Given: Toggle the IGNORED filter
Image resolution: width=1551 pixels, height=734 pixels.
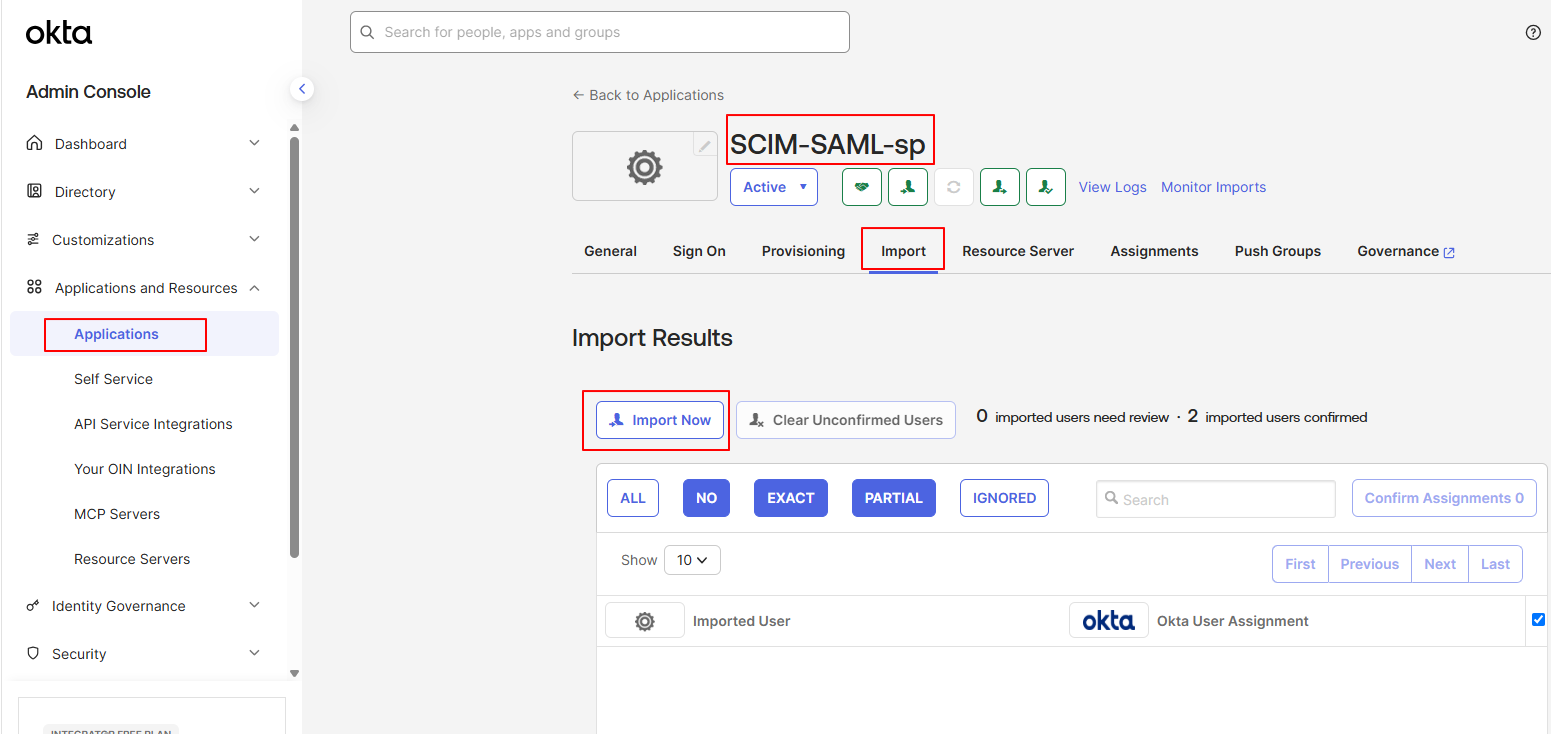Looking at the screenshot, I should [x=1004, y=498].
